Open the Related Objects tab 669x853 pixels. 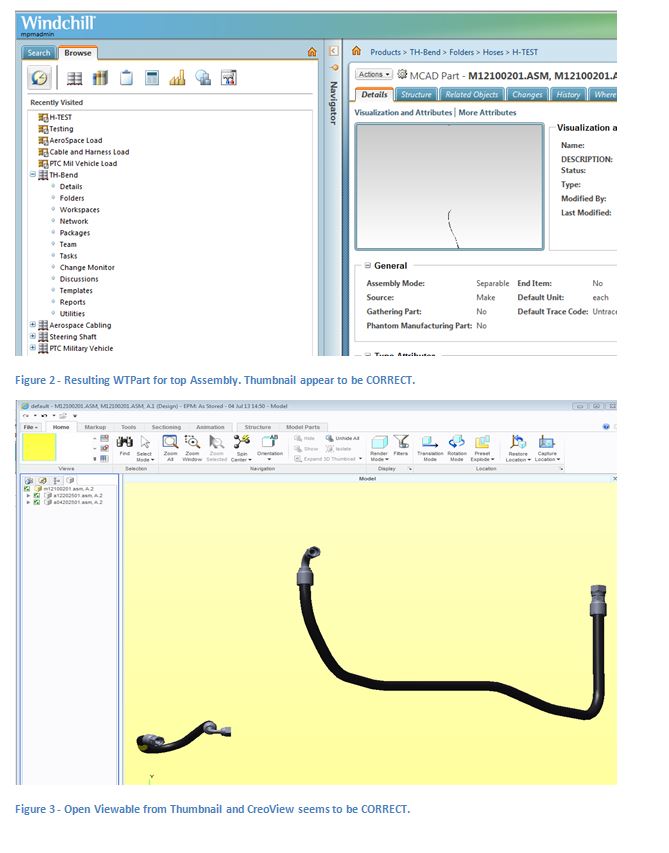click(x=472, y=95)
